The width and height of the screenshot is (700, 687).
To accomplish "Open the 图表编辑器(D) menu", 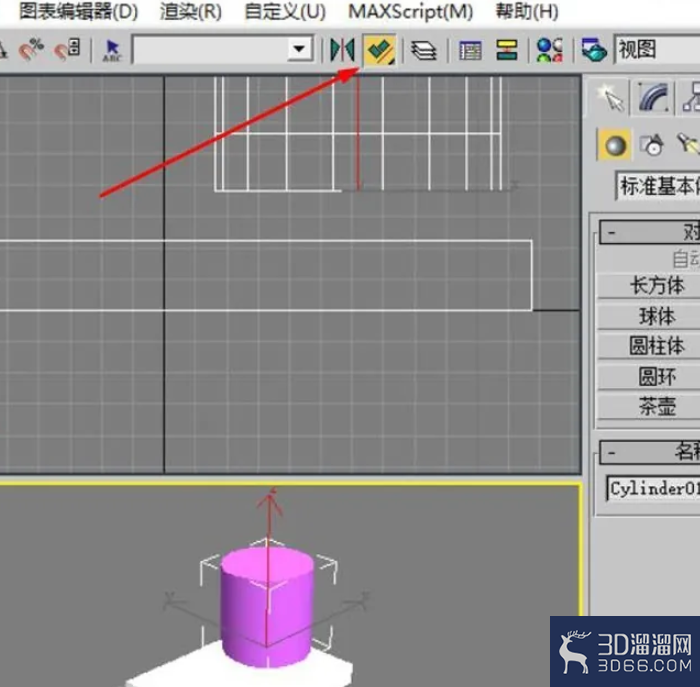I will point(79,11).
